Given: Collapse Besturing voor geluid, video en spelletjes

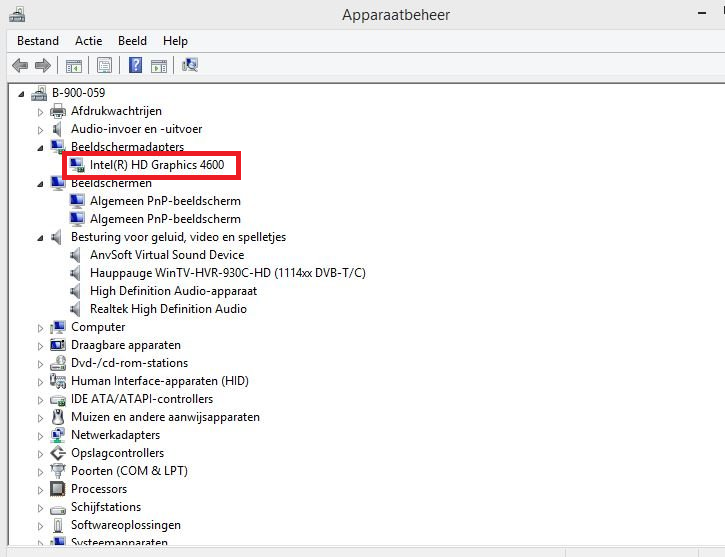Looking at the screenshot, I should pyautogui.click(x=40, y=238).
